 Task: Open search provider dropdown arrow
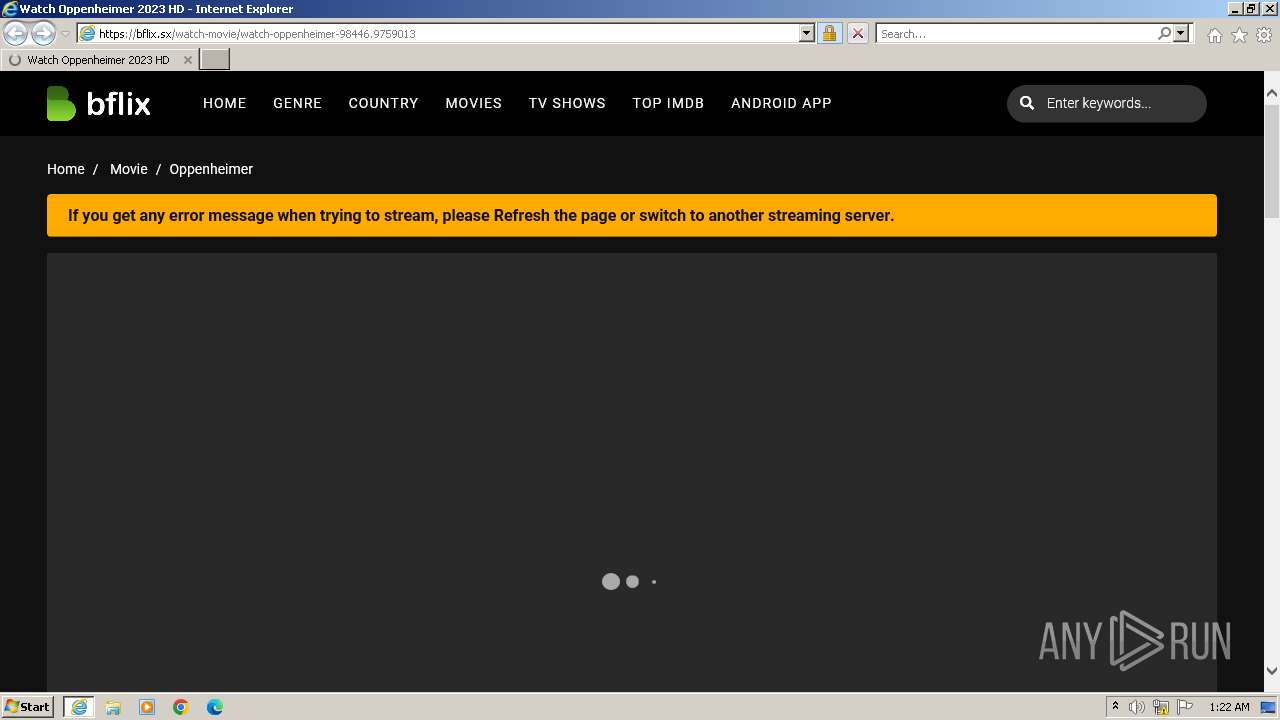[1181, 33]
